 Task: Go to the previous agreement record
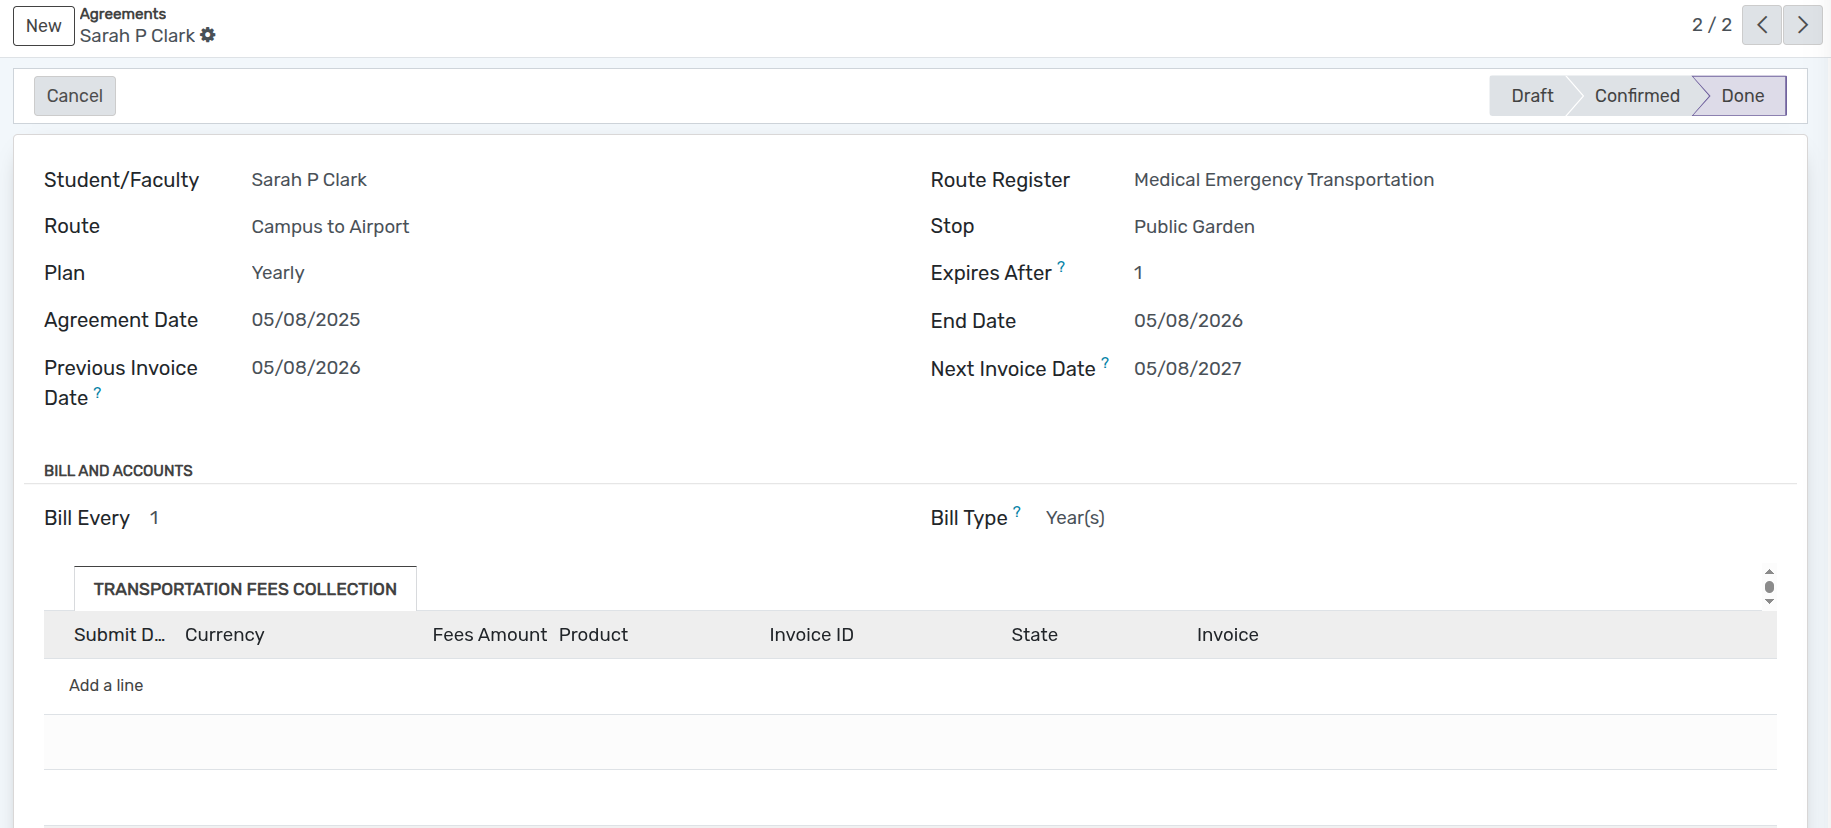[x=1761, y=25]
